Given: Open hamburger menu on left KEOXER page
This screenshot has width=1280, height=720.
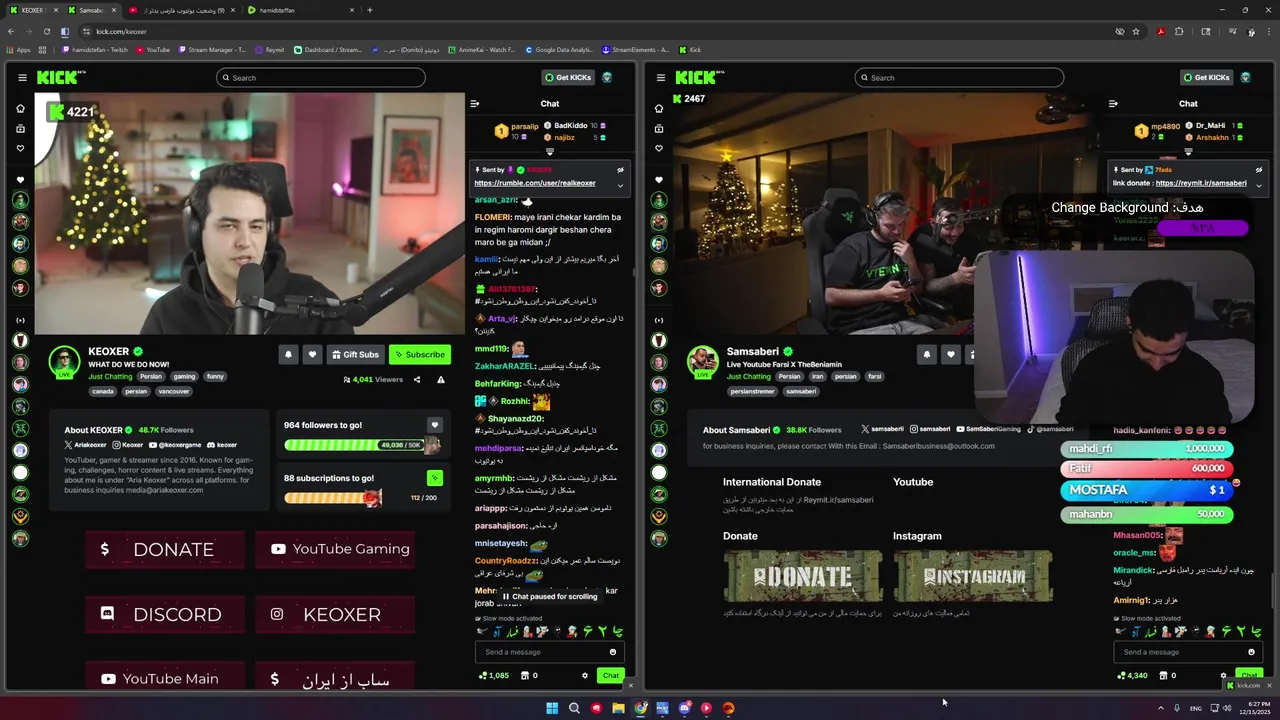Looking at the screenshot, I should [22, 77].
